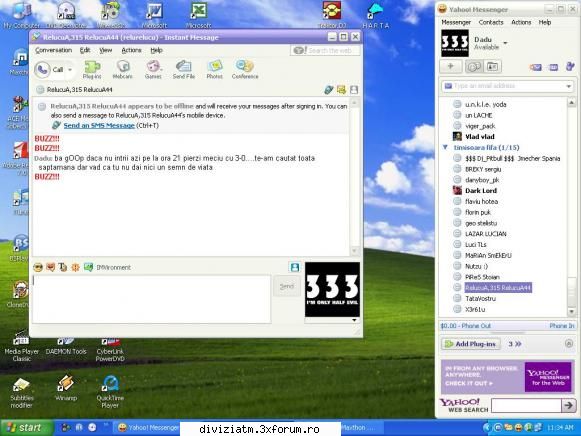Toggle the display image panel button
Image resolution: width=581 pixels, height=436 pixels.
[295, 267]
